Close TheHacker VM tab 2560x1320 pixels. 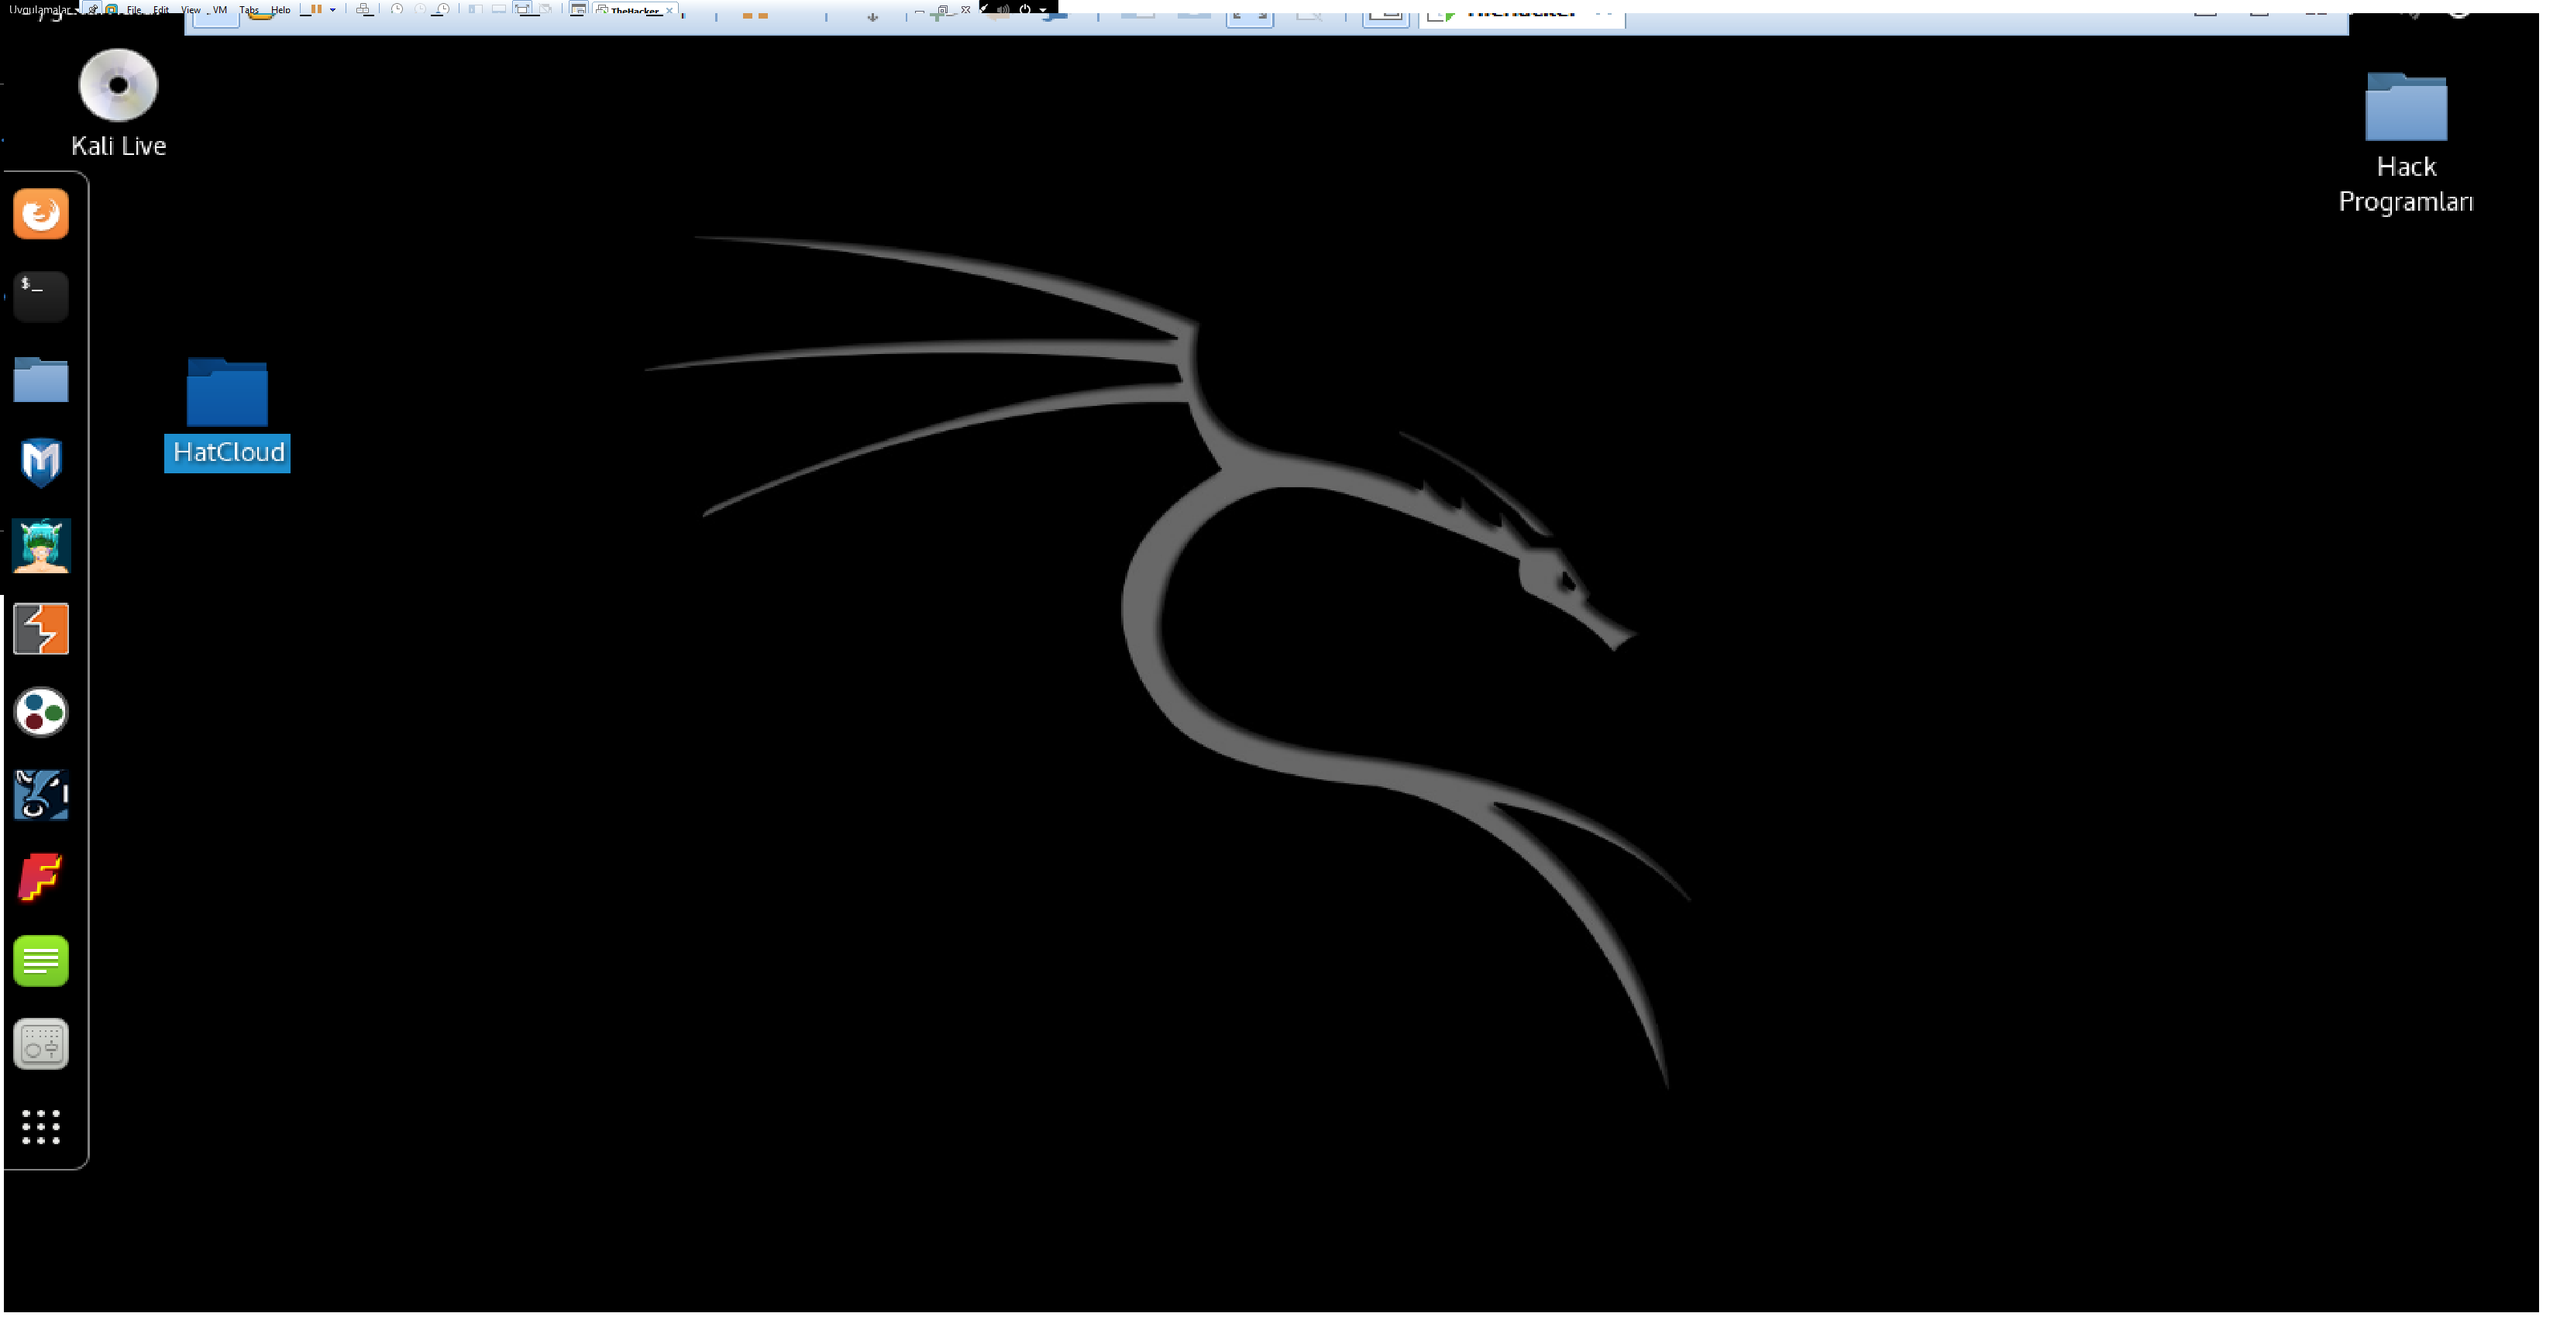669,10
